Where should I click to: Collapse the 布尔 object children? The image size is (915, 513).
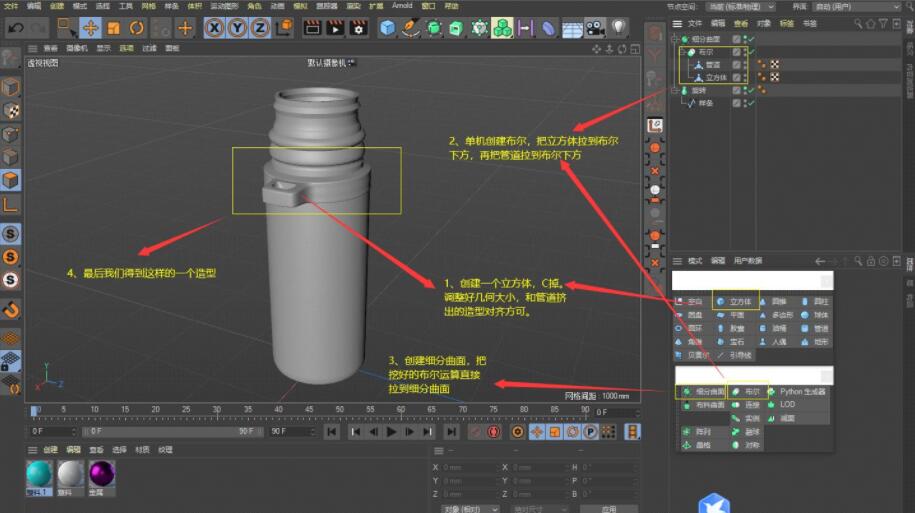pyautogui.click(x=682, y=52)
